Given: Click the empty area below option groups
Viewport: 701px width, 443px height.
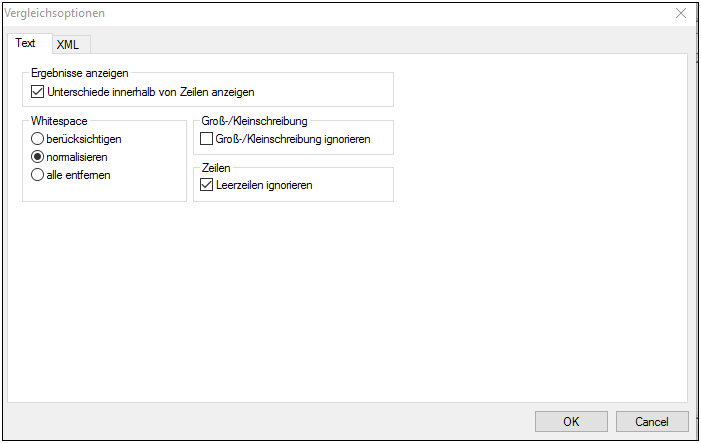Looking at the screenshot, I should 350,300.
